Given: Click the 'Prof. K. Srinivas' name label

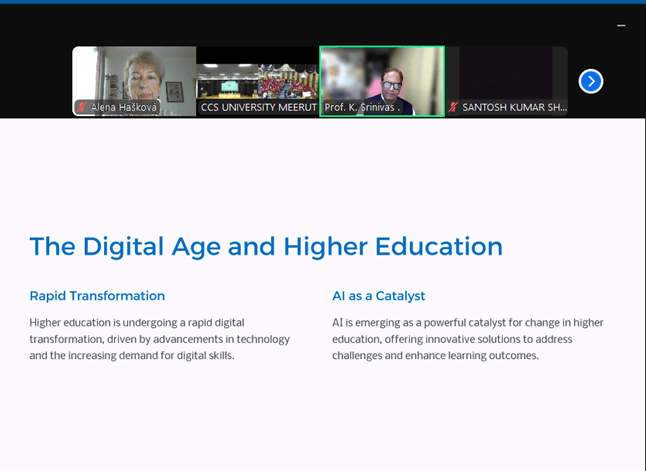Looking at the screenshot, I should pyautogui.click(x=362, y=107).
